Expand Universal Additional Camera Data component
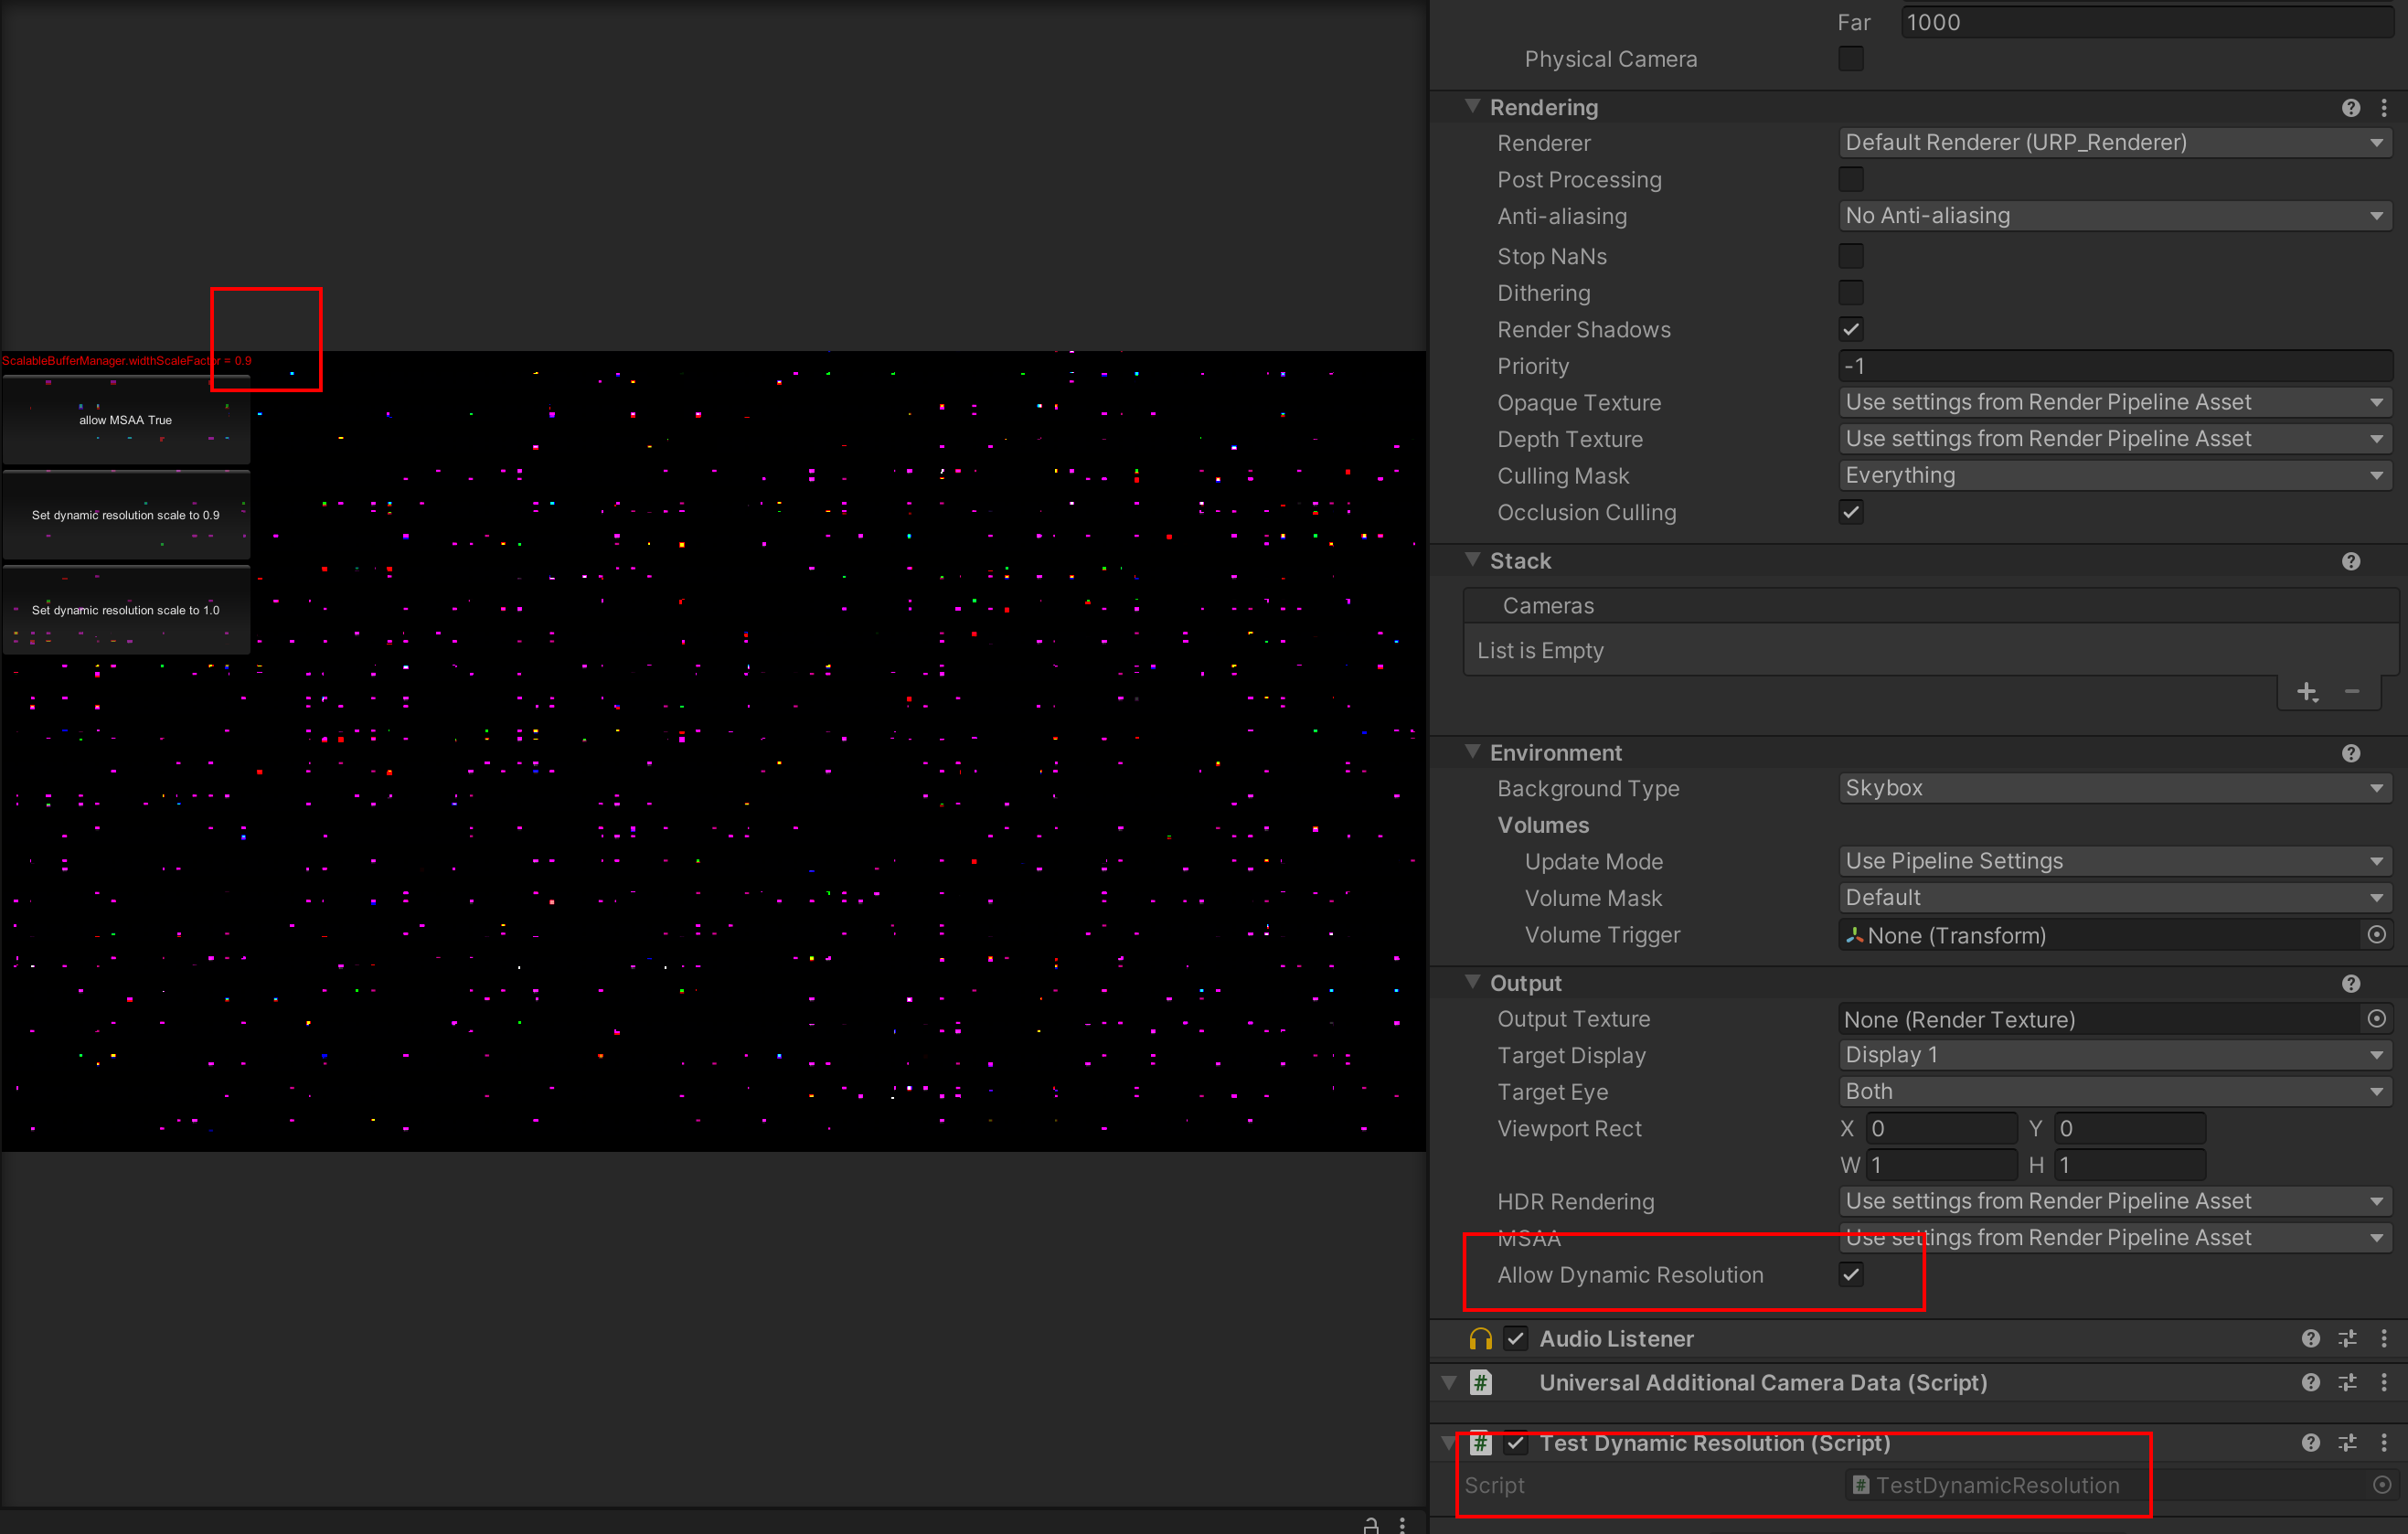Screen dimensions: 2408x1534 (x=1449, y=1383)
